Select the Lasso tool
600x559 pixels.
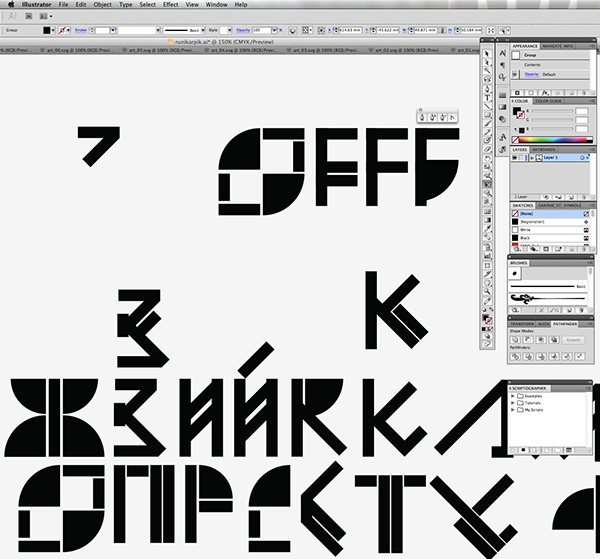point(487,80)
